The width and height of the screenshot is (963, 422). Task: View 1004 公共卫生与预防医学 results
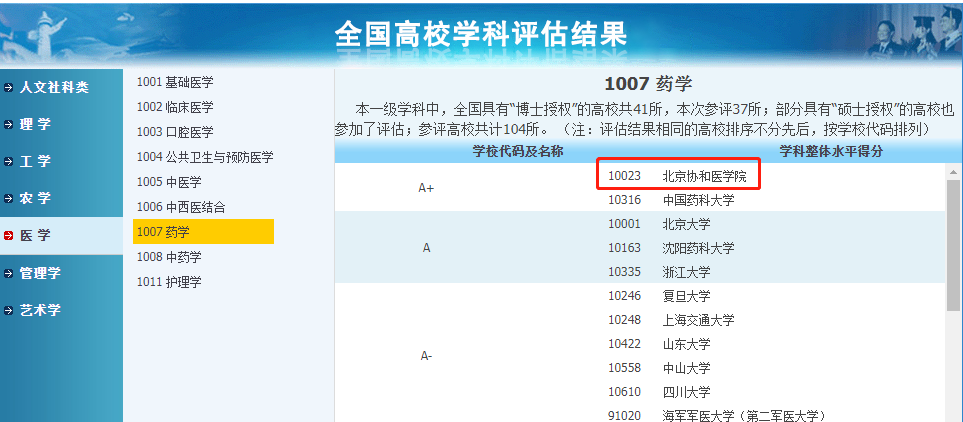(204, 157)
